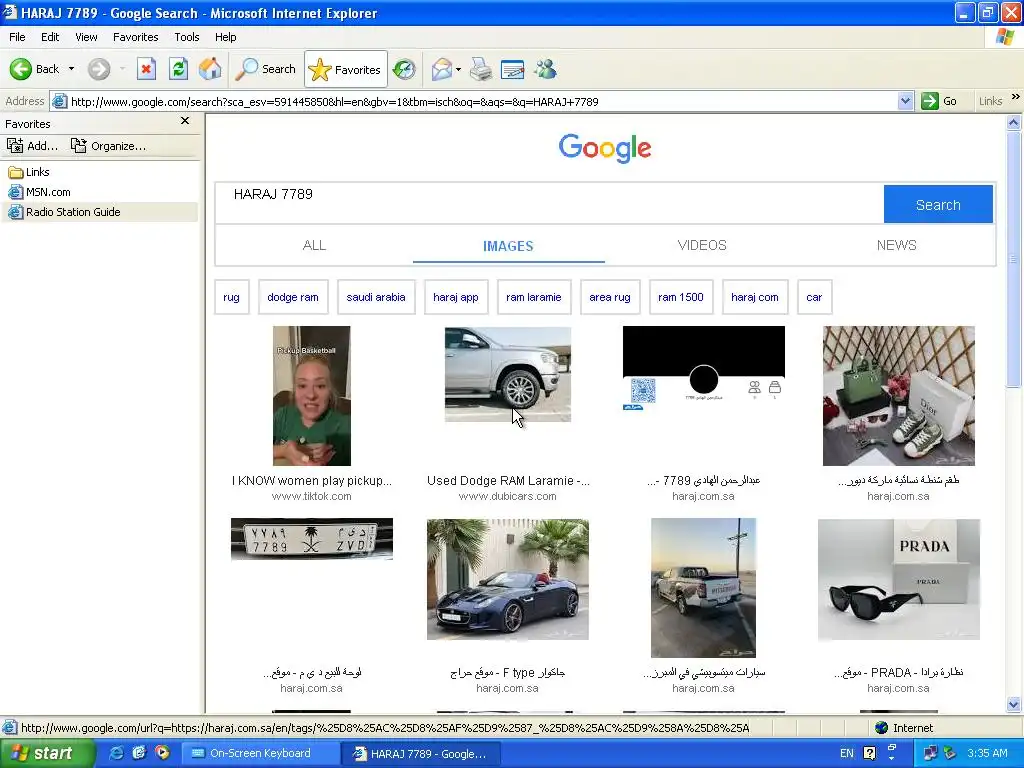1024x768 pixels.
Task: Stop page loading with the red X icon
Action: pyautogui.click(x=146, y=69)
